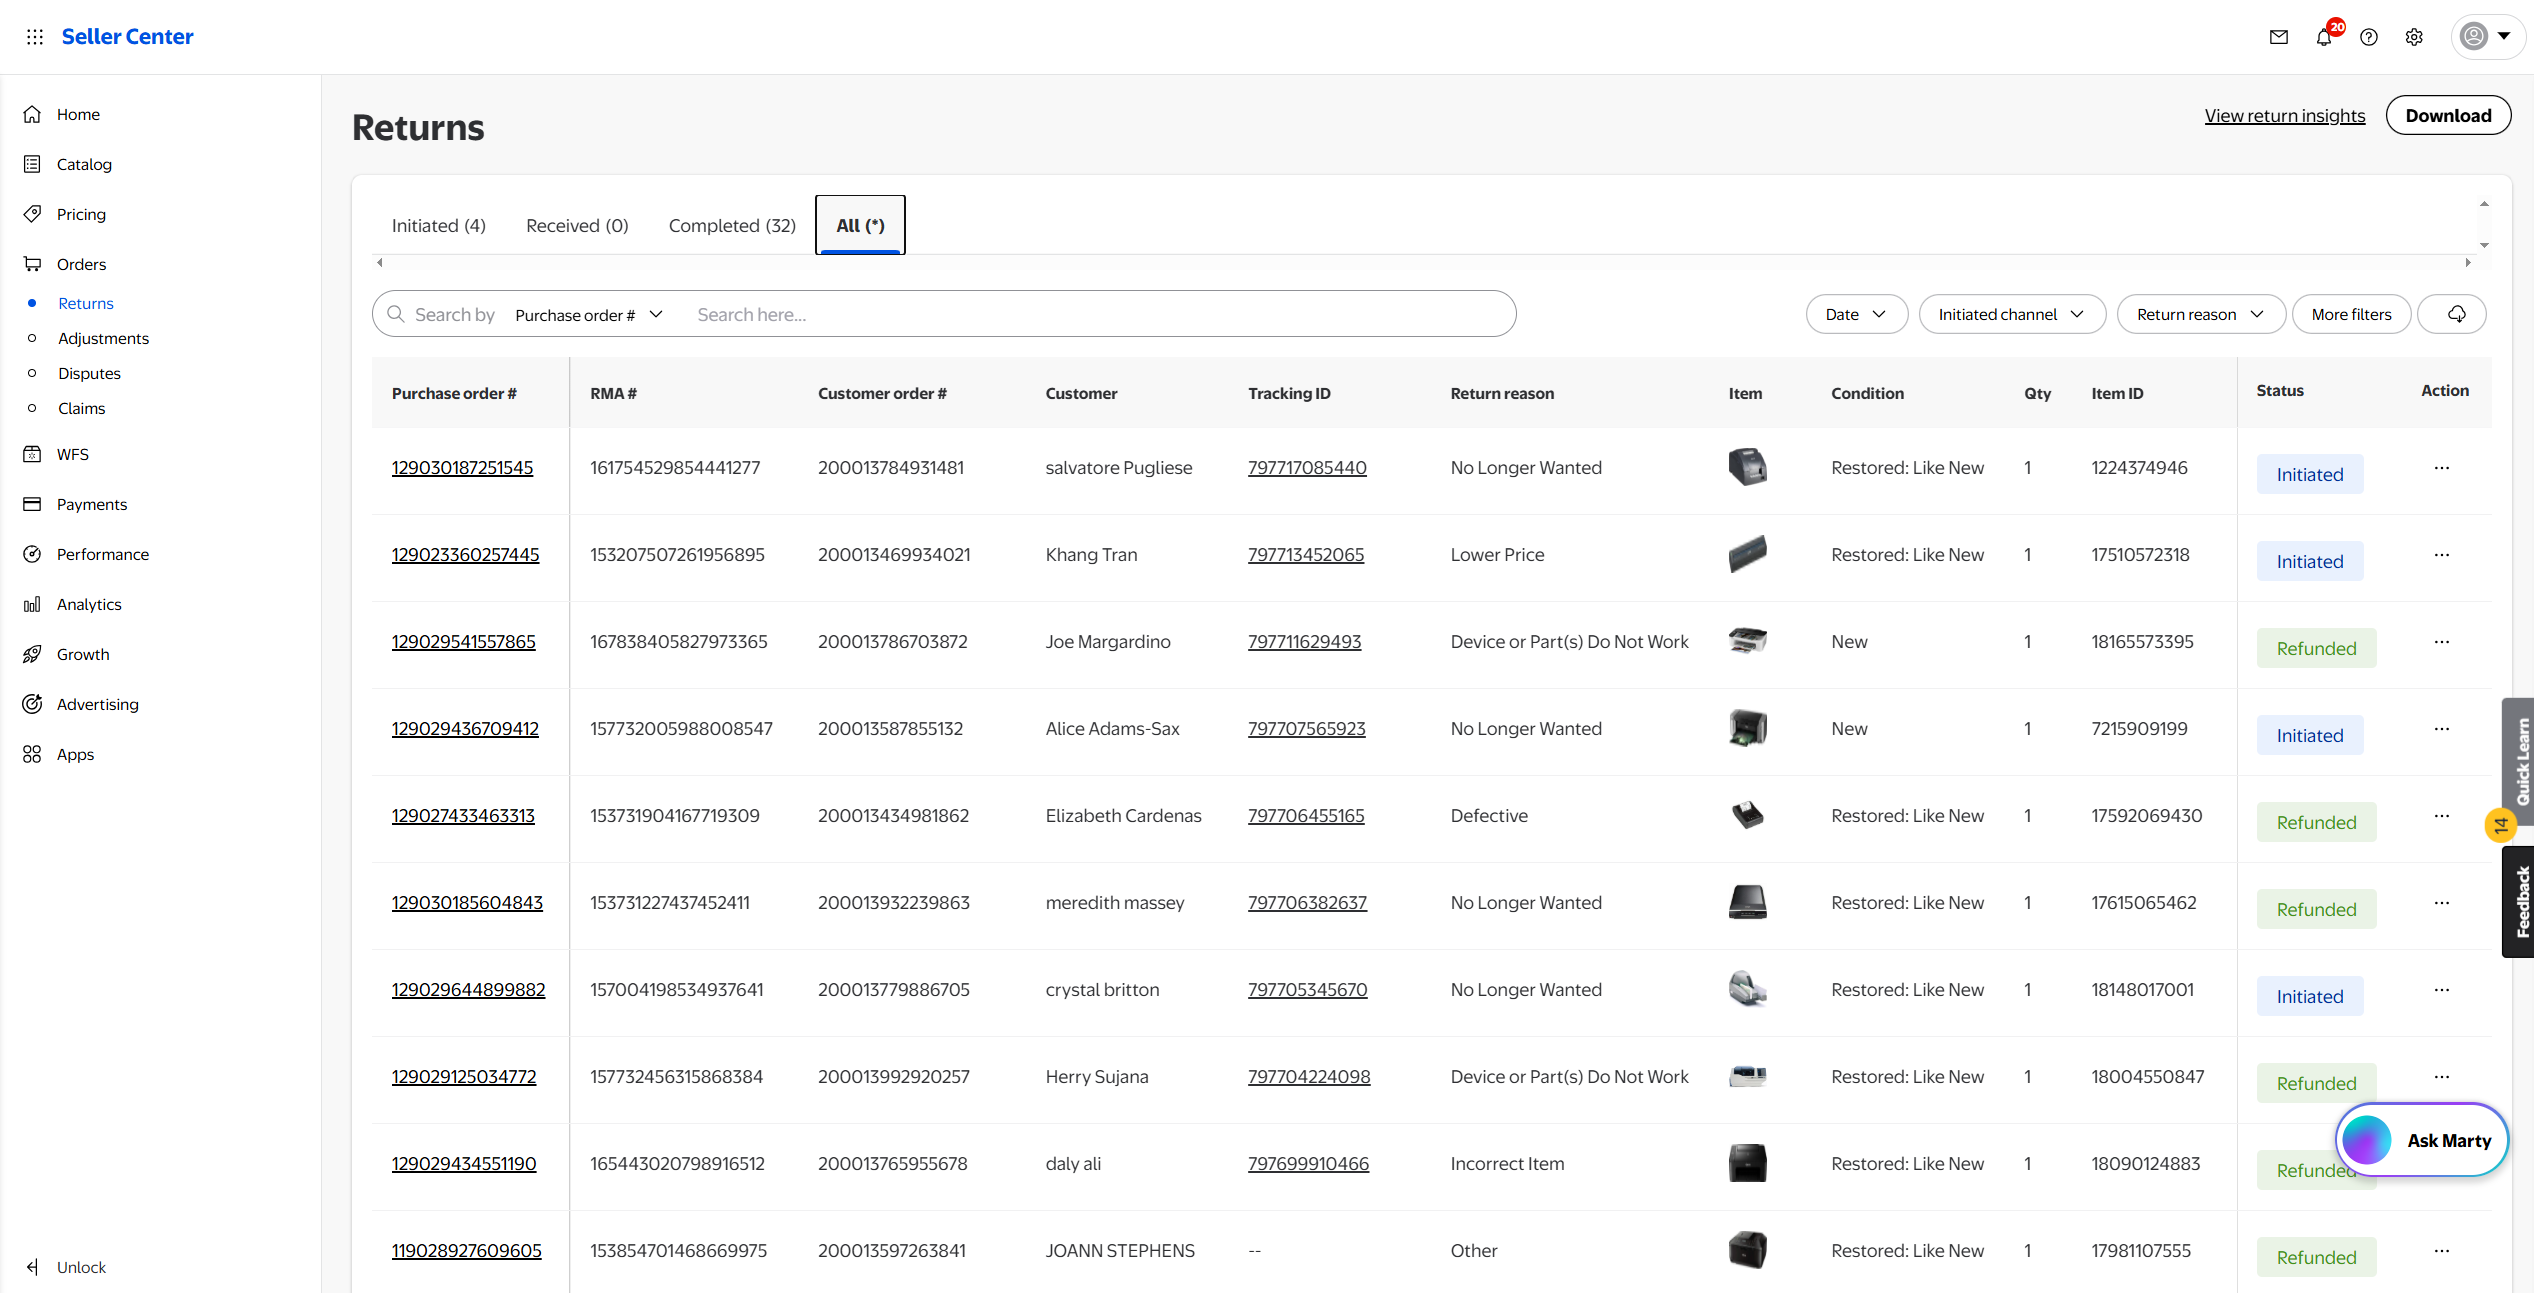Click the Analytics bar chart icon
2534x1293 pixels.
[x=32, y=604]
